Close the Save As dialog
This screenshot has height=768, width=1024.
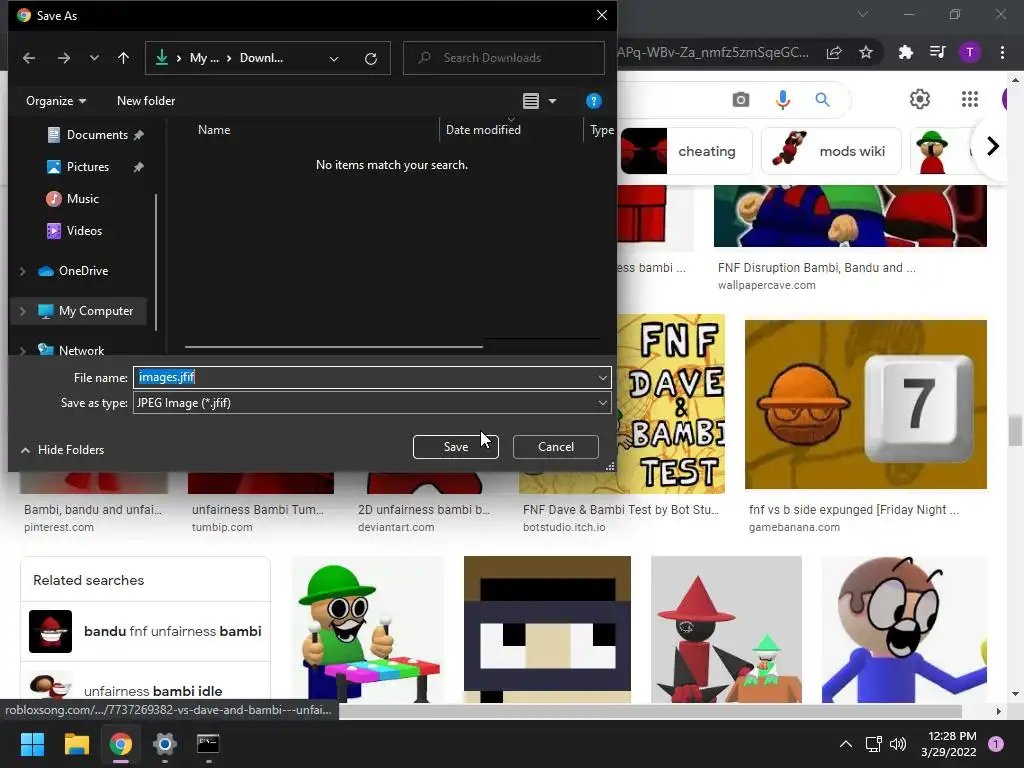(x=601, y=15)
